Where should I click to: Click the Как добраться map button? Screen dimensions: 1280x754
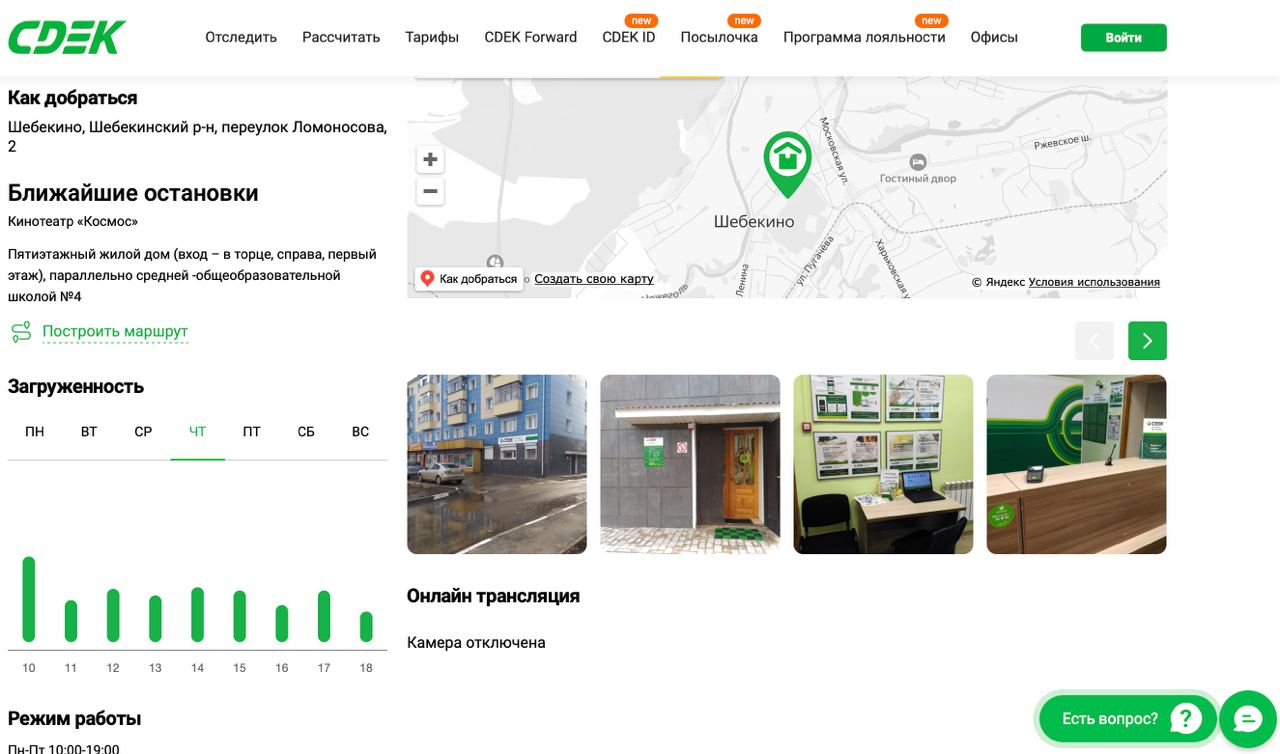[469, 279]
